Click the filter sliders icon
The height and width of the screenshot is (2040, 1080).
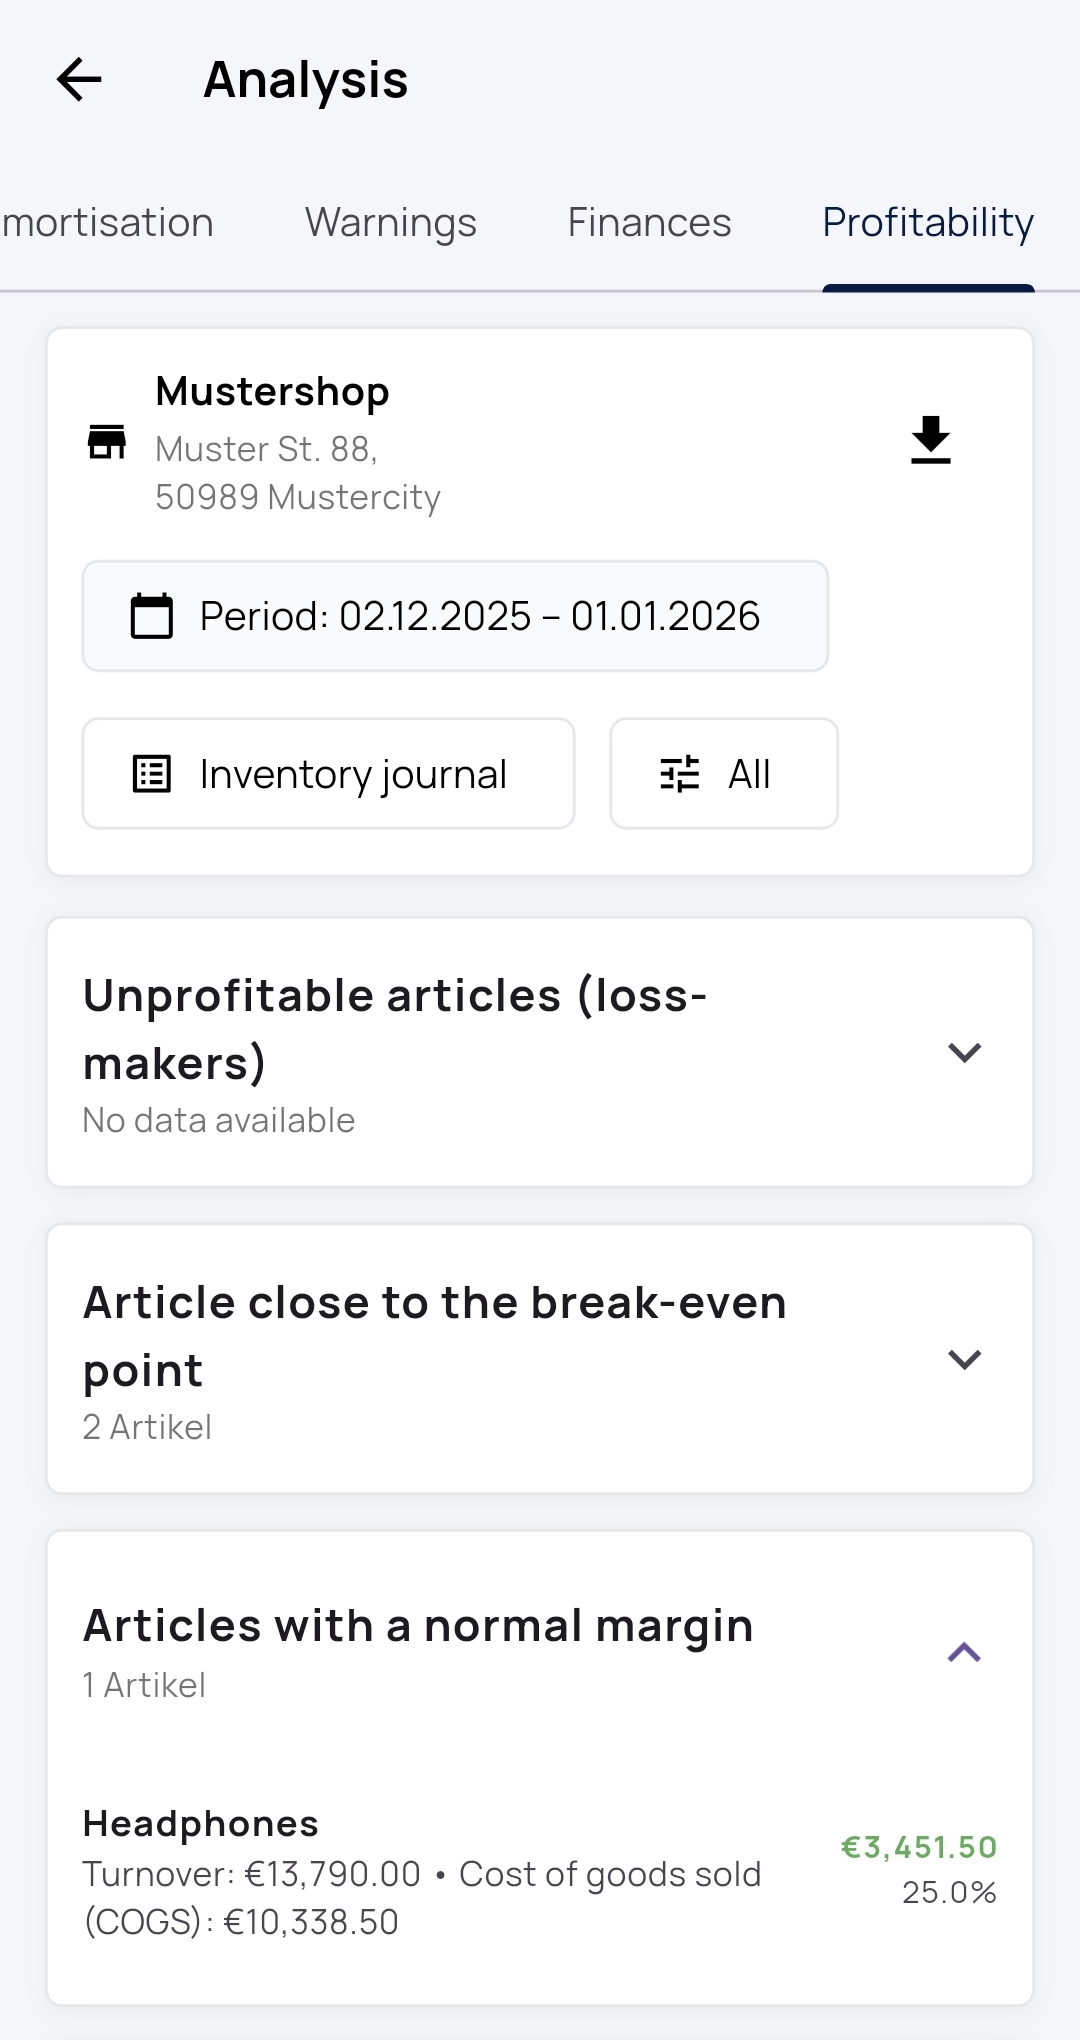[680, 774]
